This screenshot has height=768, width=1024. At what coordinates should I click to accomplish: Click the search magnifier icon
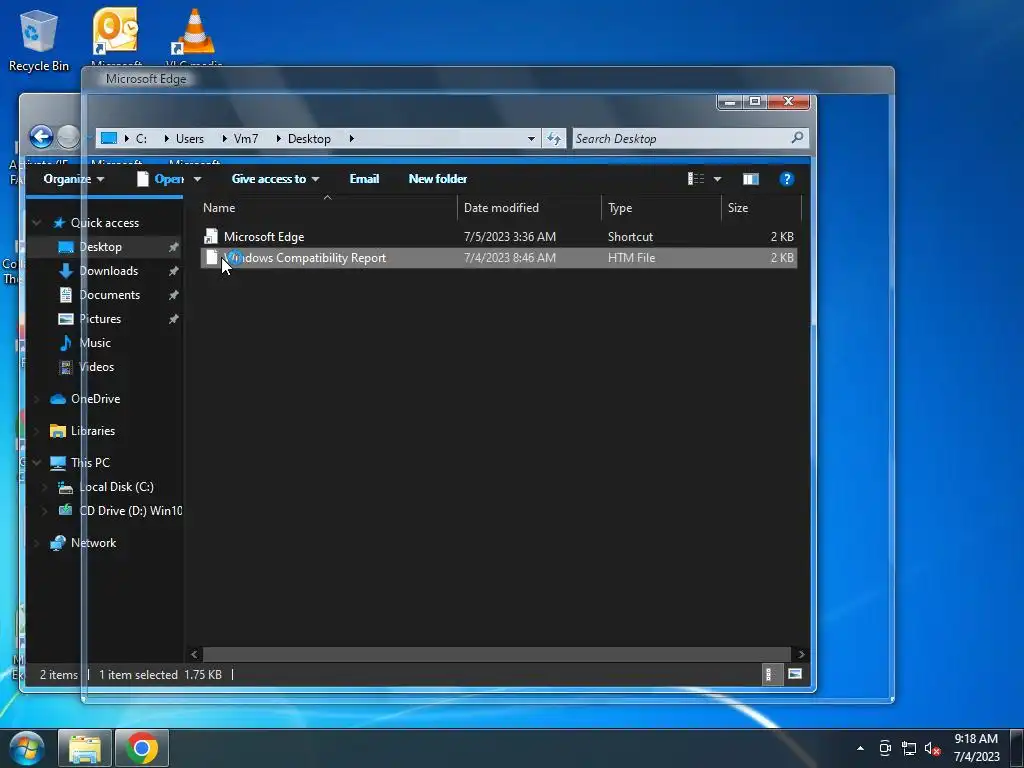[797, 138]
